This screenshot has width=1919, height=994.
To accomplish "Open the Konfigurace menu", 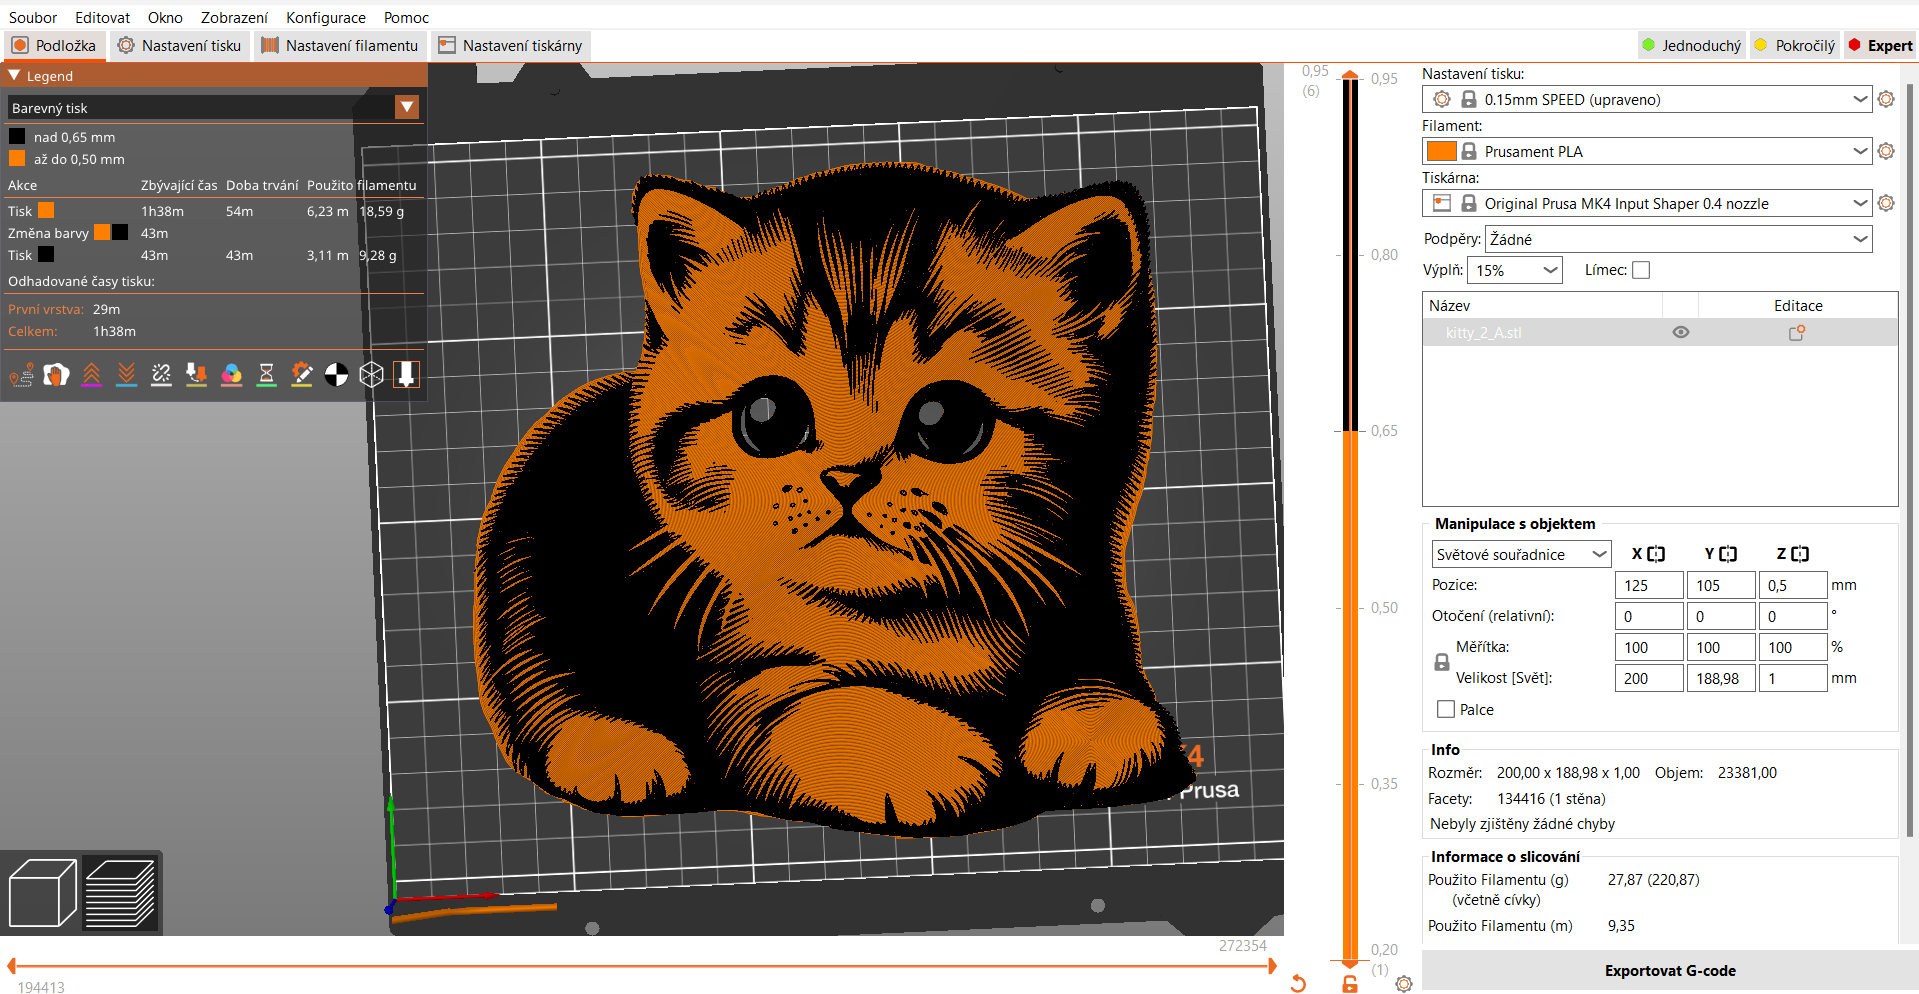I will click(326, 17).
